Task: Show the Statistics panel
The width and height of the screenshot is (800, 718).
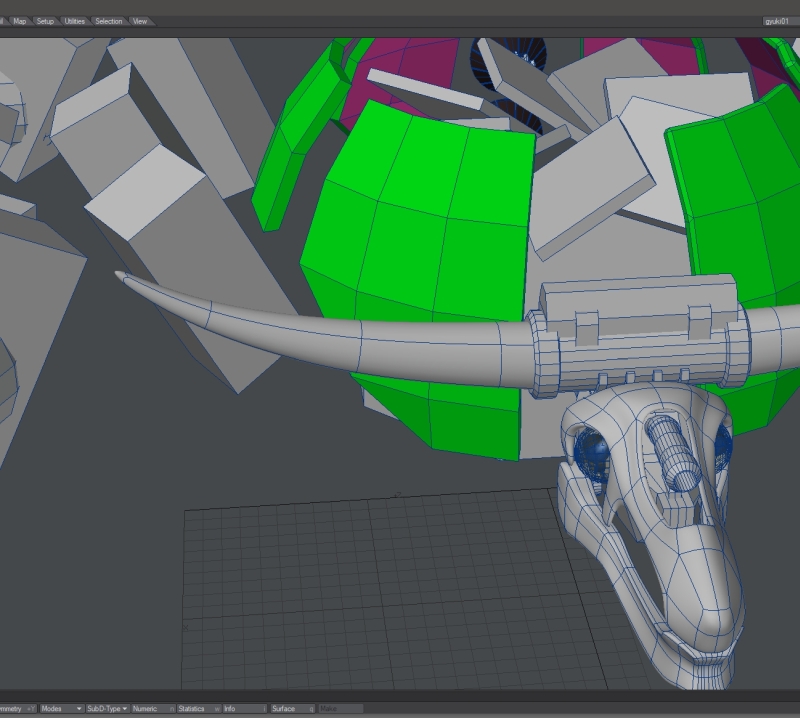Action: [x=196, y=708]
